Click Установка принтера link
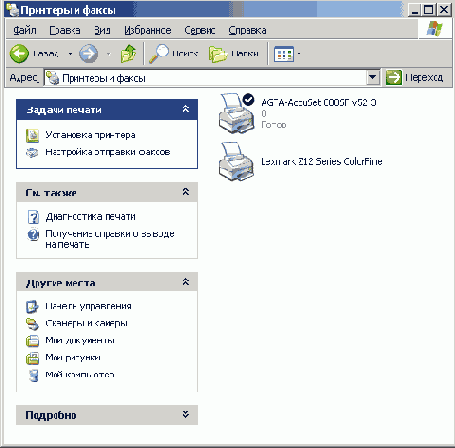 pyautogui.click(x=90, y=135)
